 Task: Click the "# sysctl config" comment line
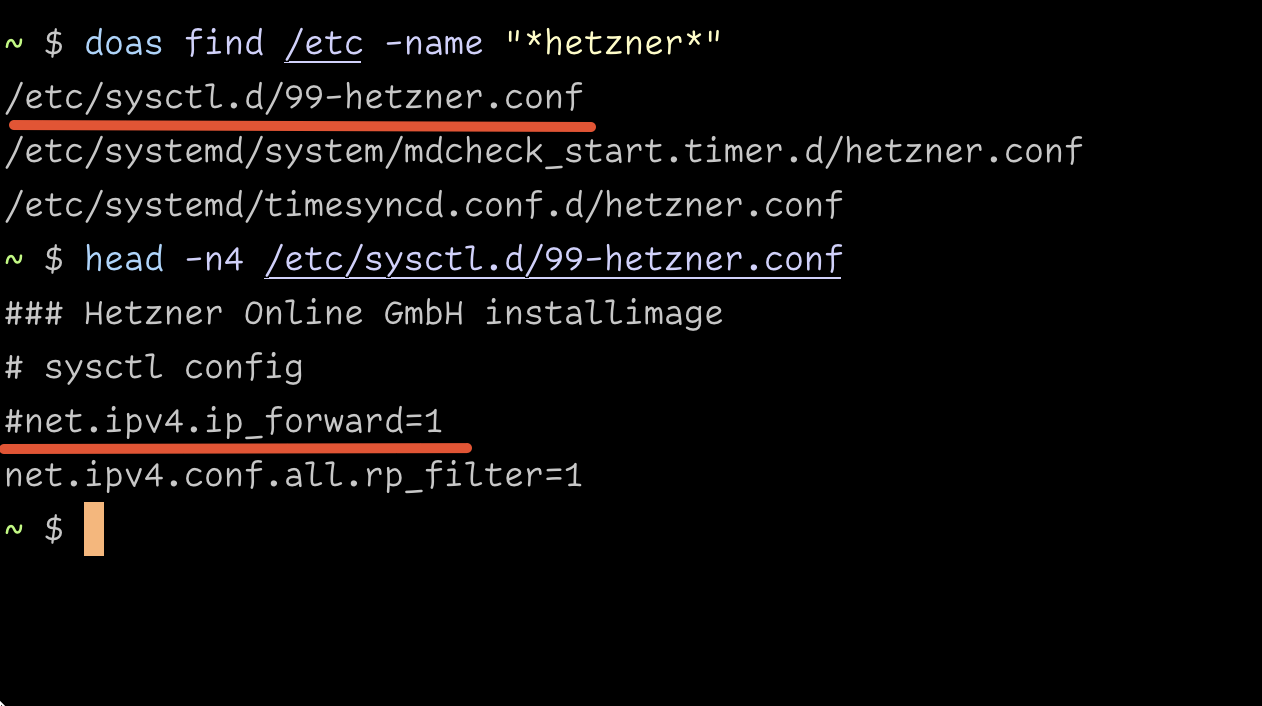(153, 367)
